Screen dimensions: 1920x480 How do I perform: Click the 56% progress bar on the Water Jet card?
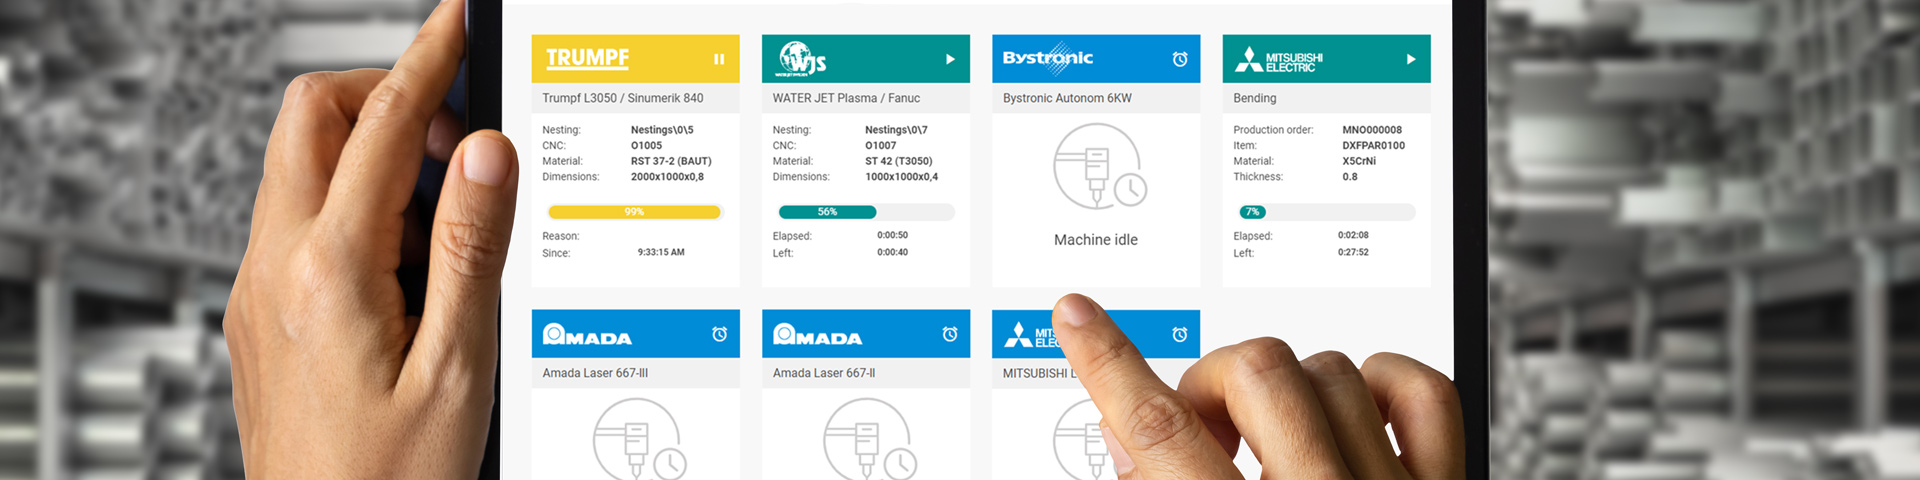coord(866,212)
